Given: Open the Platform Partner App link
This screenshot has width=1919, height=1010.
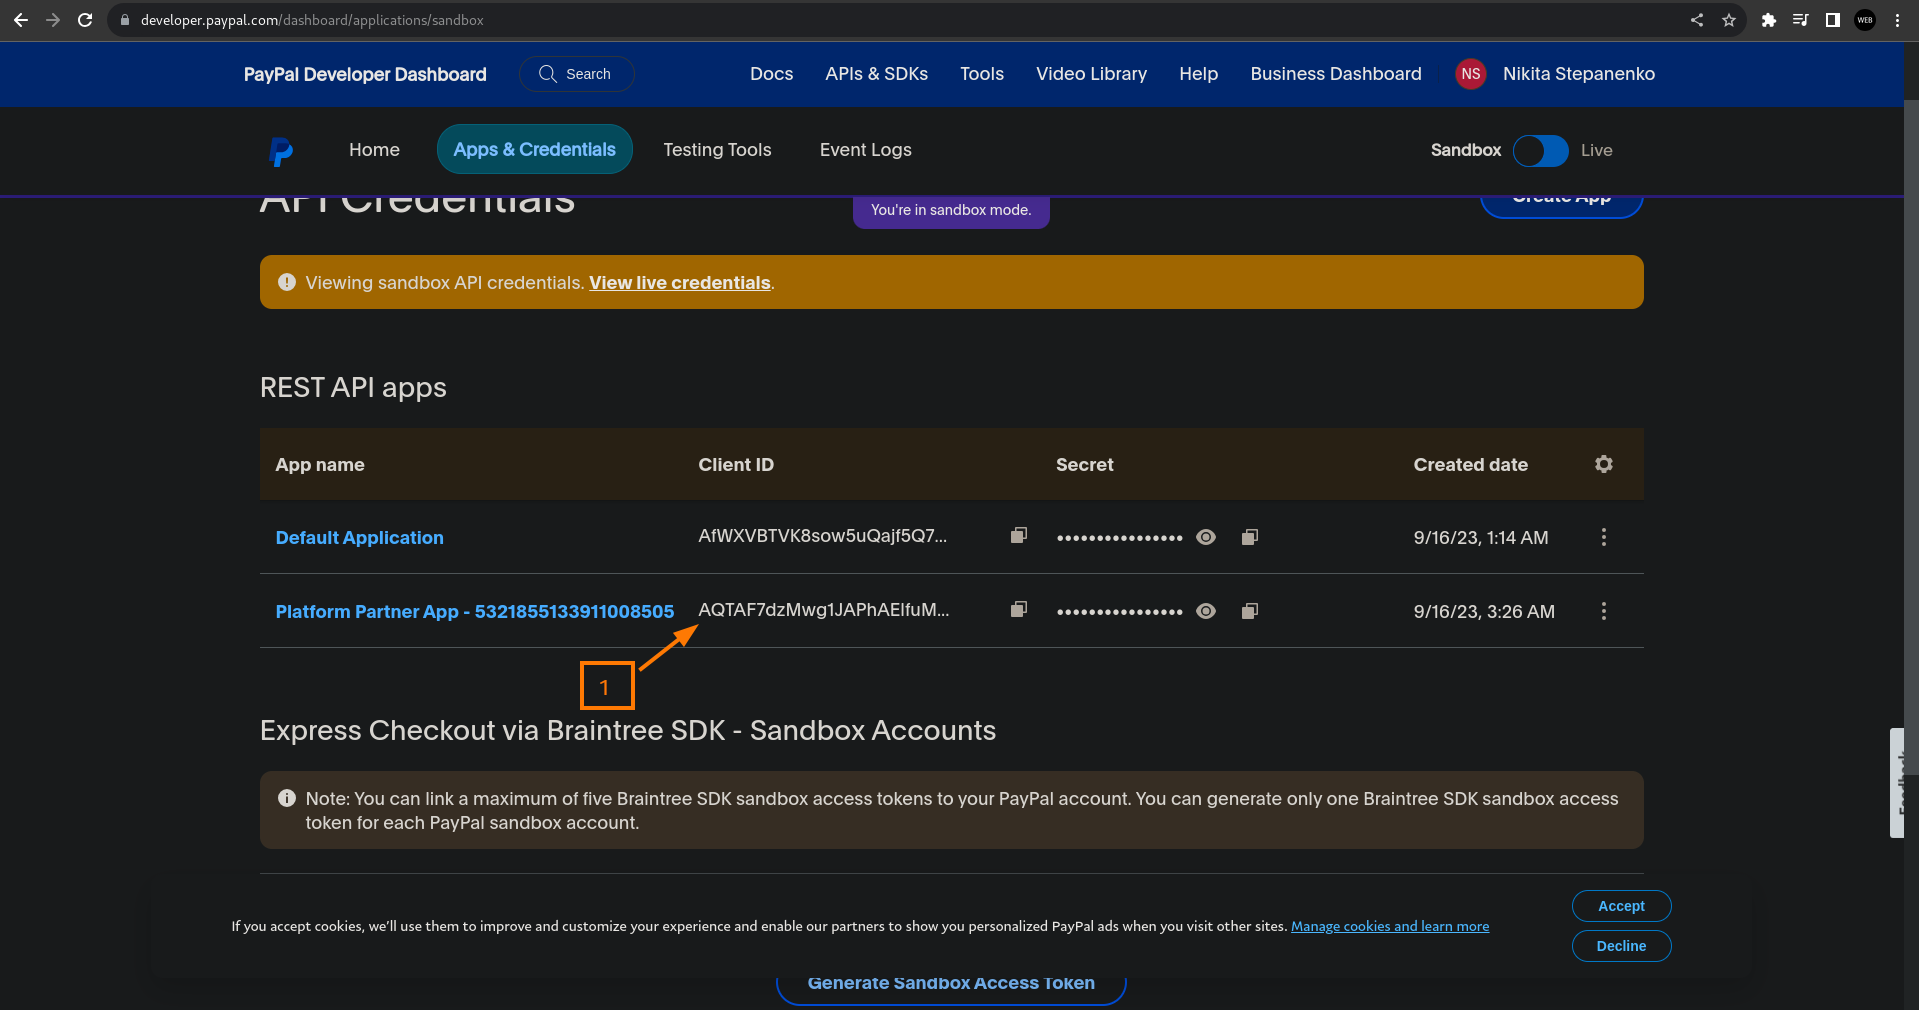Looking at the screenshot, I should [475, 612].
